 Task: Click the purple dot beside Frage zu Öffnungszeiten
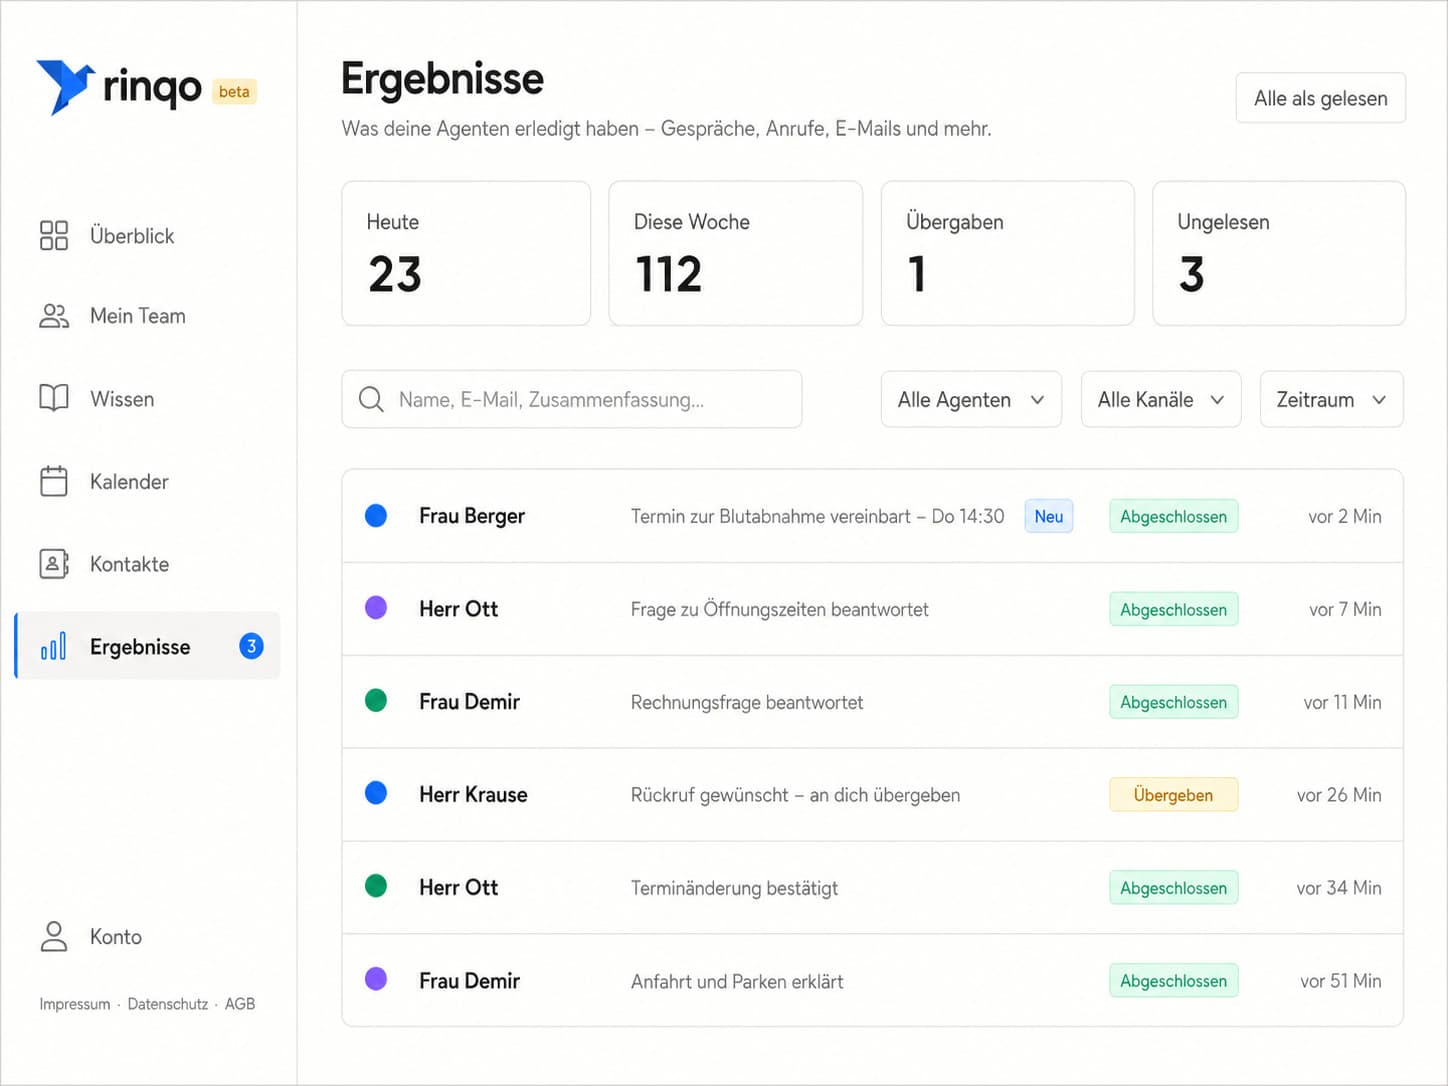click(x=376, y=608)
